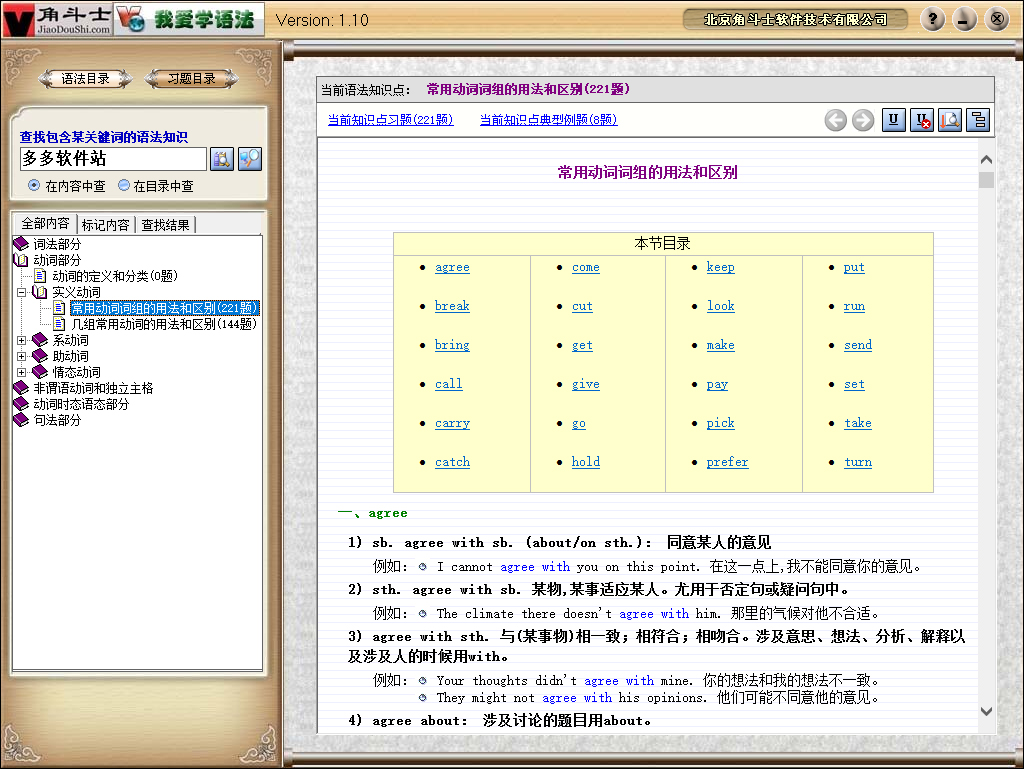Open help with the question mark icon
The image size is (1024, 769).
point(932,19)
